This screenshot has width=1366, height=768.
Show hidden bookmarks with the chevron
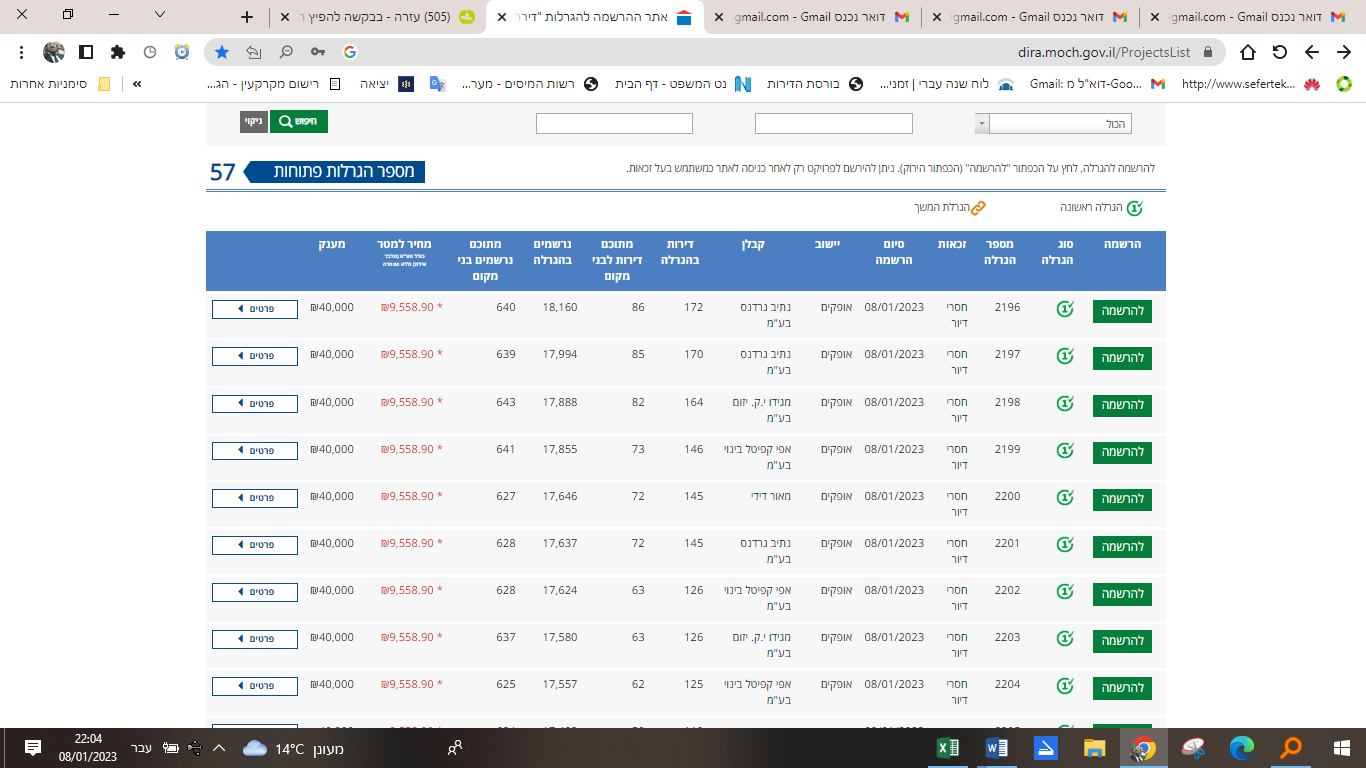(x=137, y=84)
